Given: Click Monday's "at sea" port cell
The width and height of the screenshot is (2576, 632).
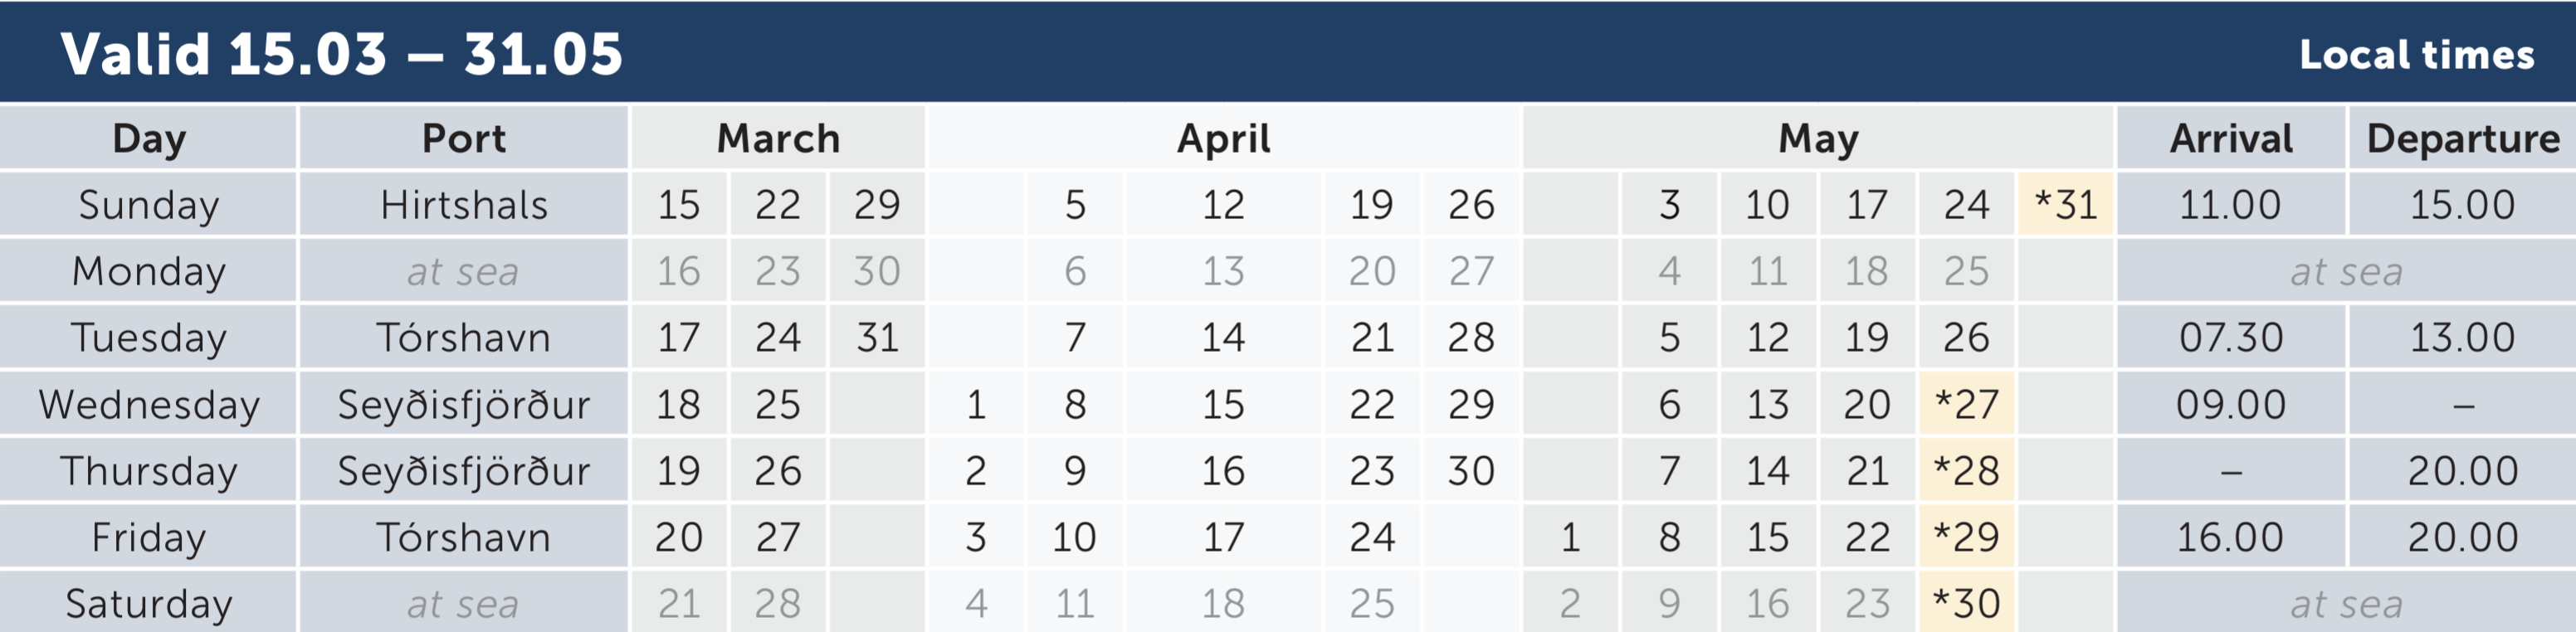Looking at the screenshot, I should pos(463,272).
